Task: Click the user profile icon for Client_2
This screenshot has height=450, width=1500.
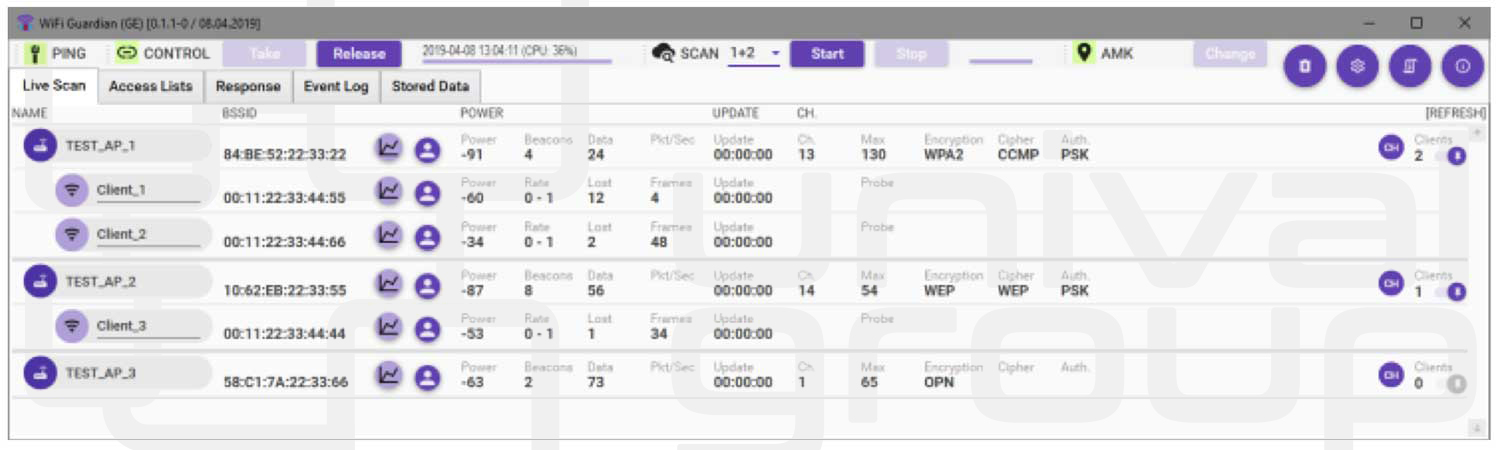Action: (x=427, y=235)
